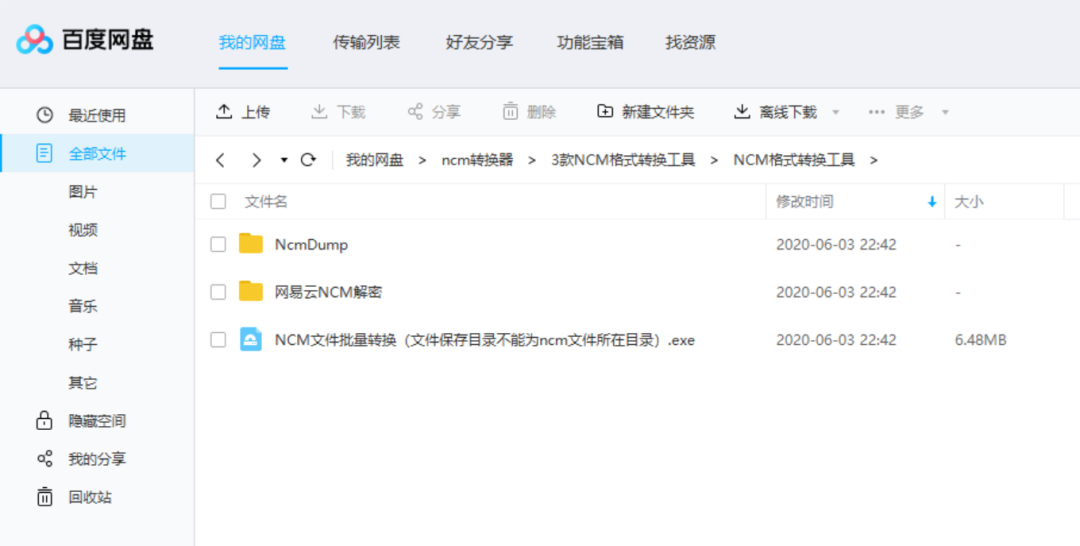Navigate to 我的网盘 breadcrumb

pos(375,160)
